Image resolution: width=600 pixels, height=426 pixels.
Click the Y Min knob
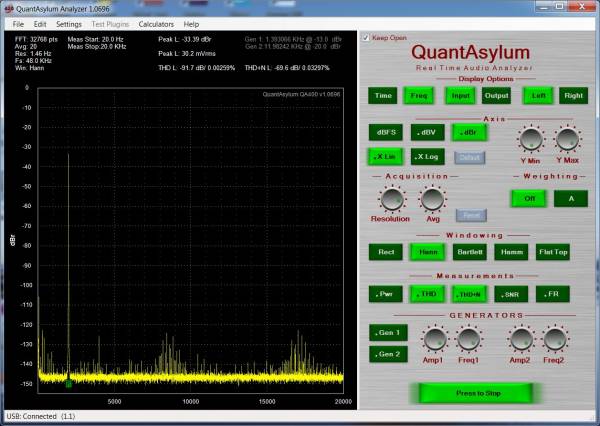tap(531, 139)
